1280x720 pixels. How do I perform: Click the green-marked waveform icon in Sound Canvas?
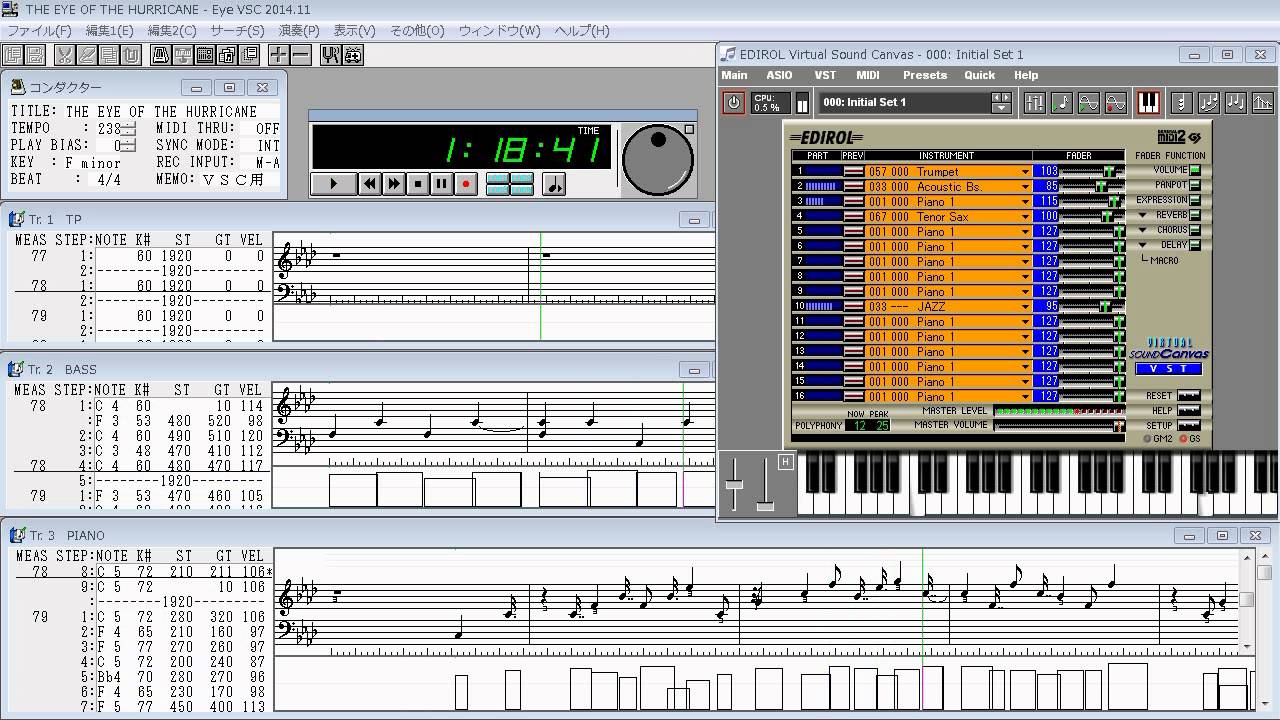coord(1089,102)
